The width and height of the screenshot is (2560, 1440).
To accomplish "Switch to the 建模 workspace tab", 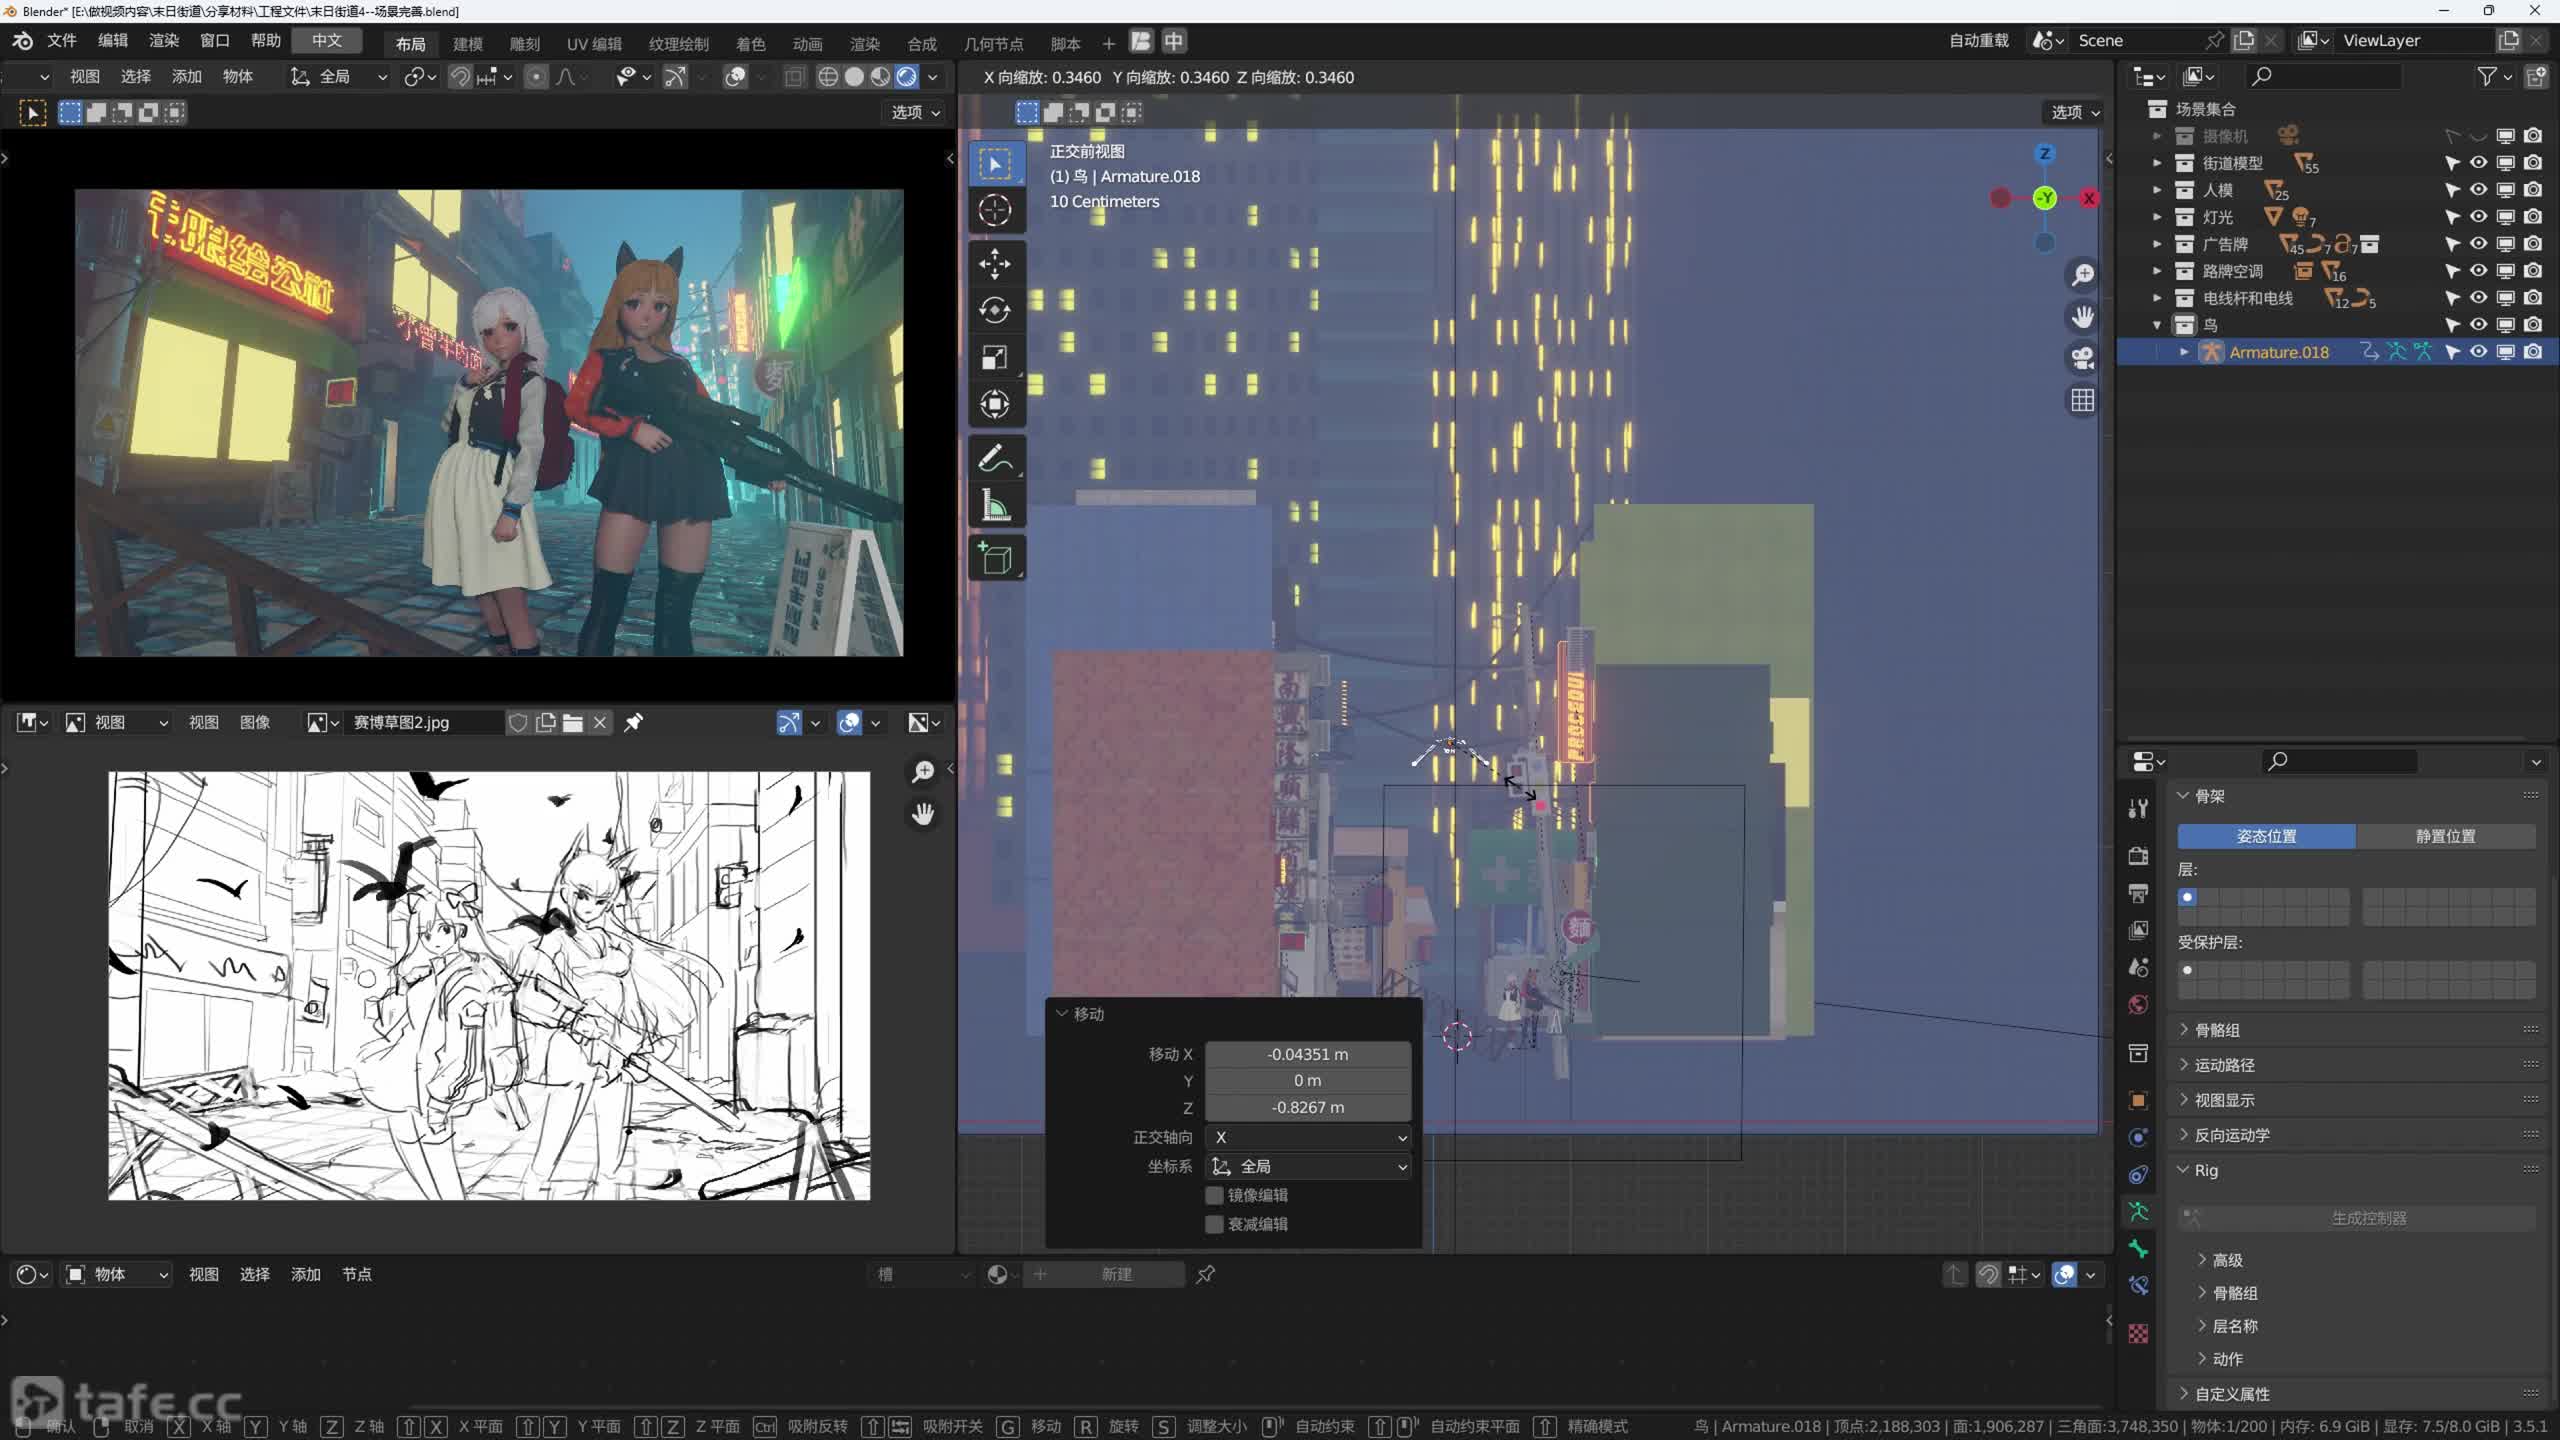I will [468, 43].
